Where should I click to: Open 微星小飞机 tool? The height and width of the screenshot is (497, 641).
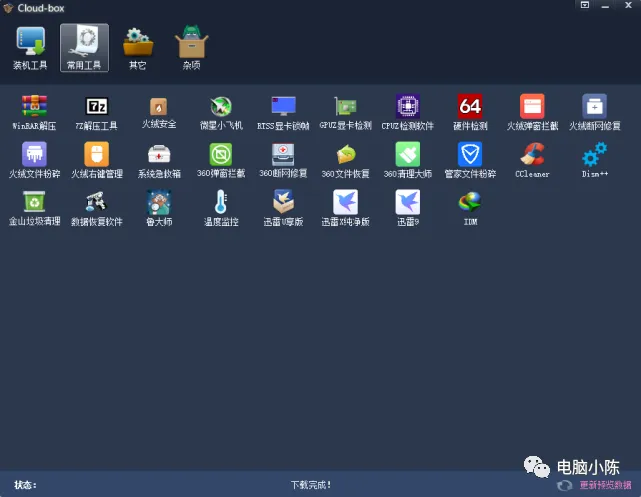(221, 112)
